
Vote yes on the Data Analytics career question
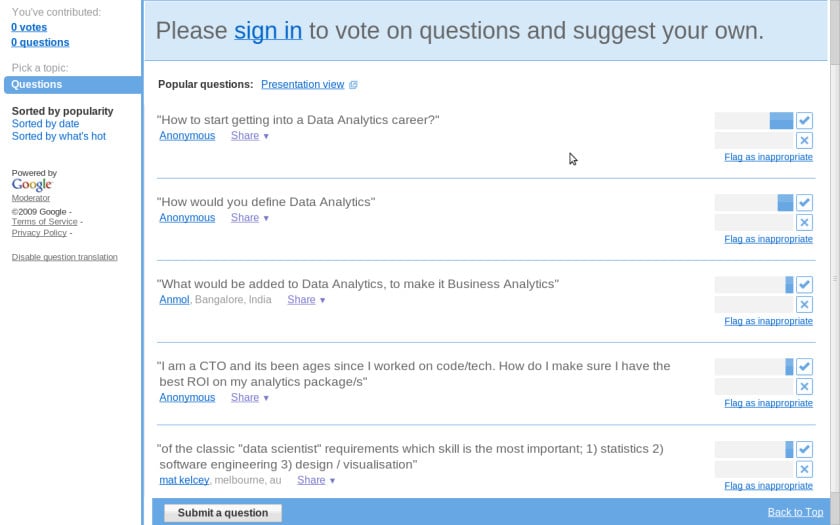[804, 121]
